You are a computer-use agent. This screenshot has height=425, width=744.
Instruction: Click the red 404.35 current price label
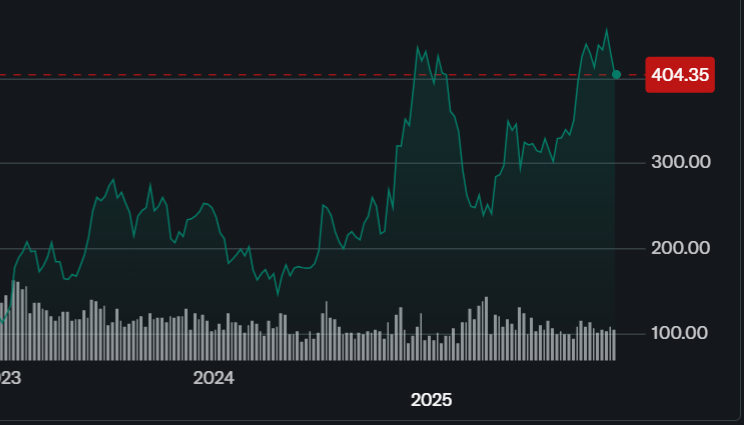pos(680,75)
